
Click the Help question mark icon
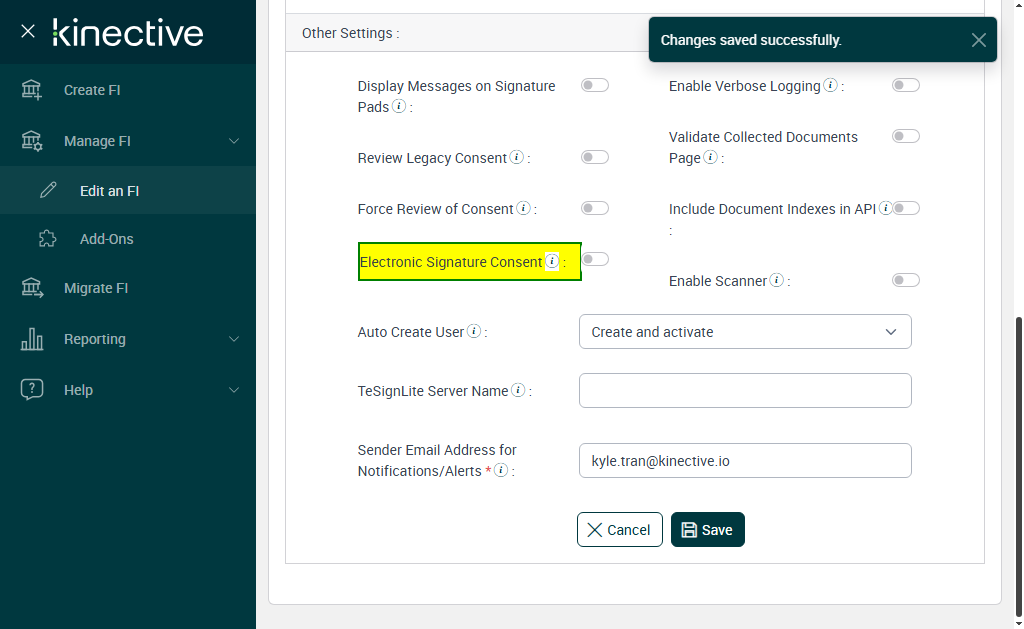click(32, 390)
